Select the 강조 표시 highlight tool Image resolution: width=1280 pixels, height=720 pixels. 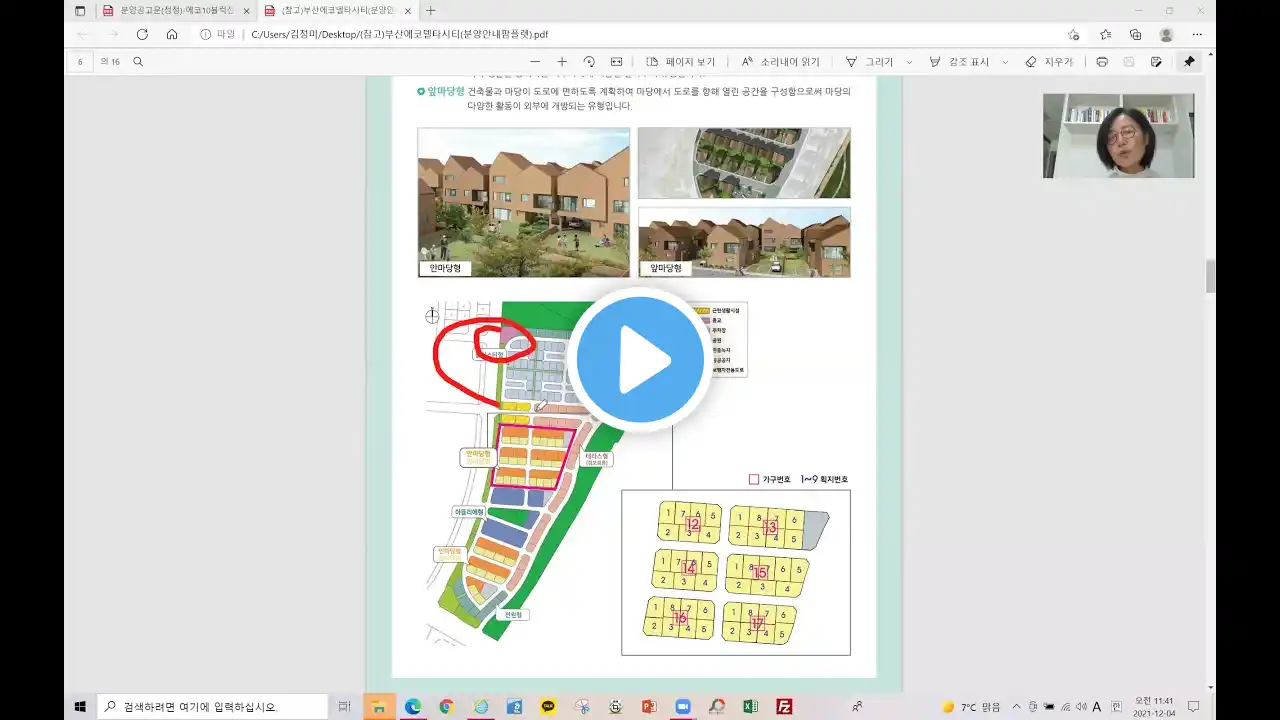coord(959,62)
